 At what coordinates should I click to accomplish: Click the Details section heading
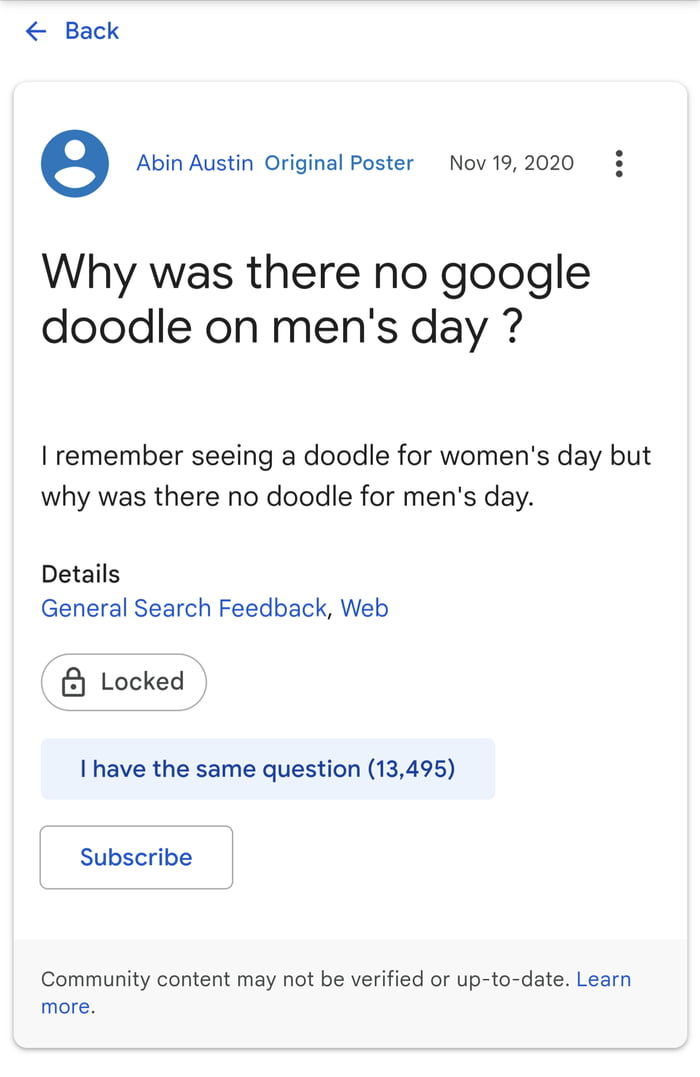tap(79, 574)
